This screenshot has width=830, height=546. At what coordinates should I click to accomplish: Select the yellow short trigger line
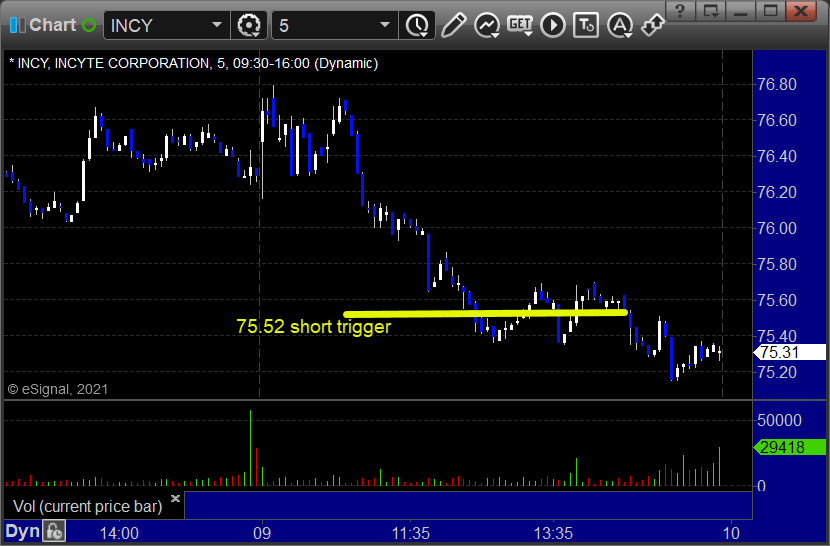click(x=485, y=314)
